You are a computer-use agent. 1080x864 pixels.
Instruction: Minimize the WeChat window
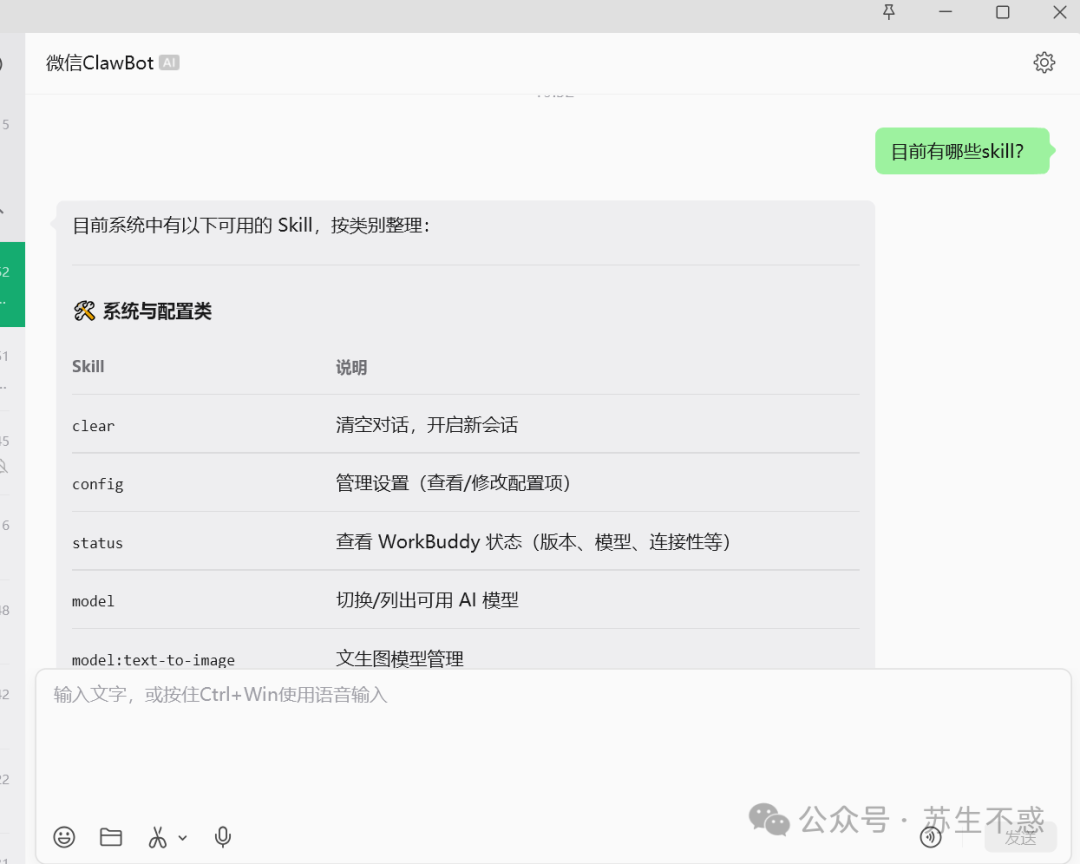[945, 12]
